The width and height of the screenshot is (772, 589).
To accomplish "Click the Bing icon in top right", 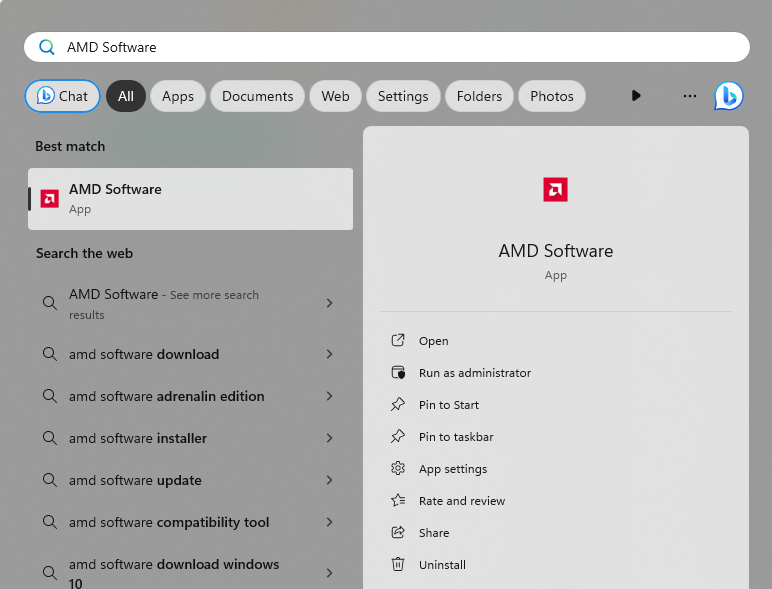I will (x=728, y=96).
